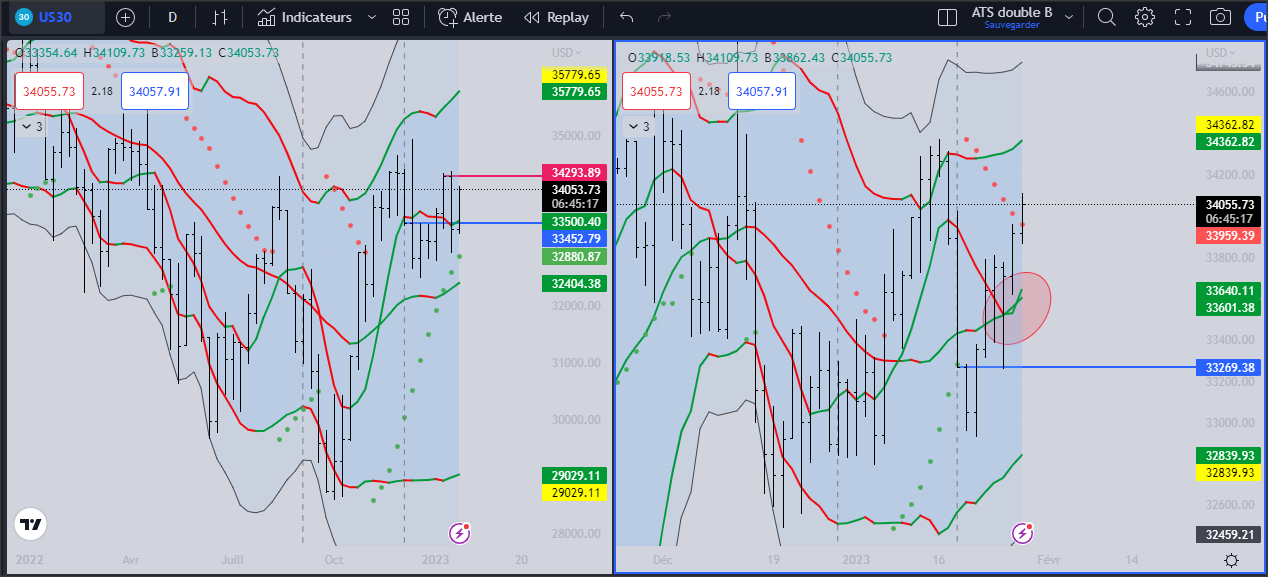Open the US30 symbol search

coord(54,17)
